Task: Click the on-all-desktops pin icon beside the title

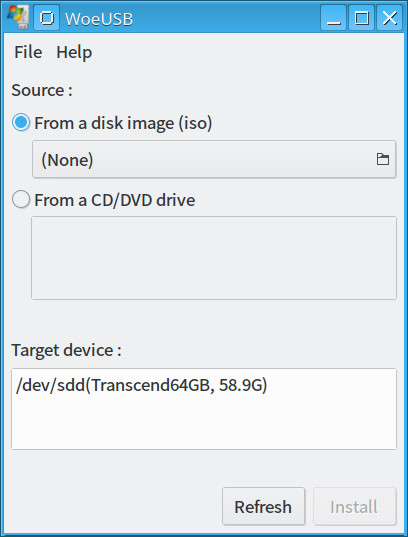Action: (x=47, y=18)
